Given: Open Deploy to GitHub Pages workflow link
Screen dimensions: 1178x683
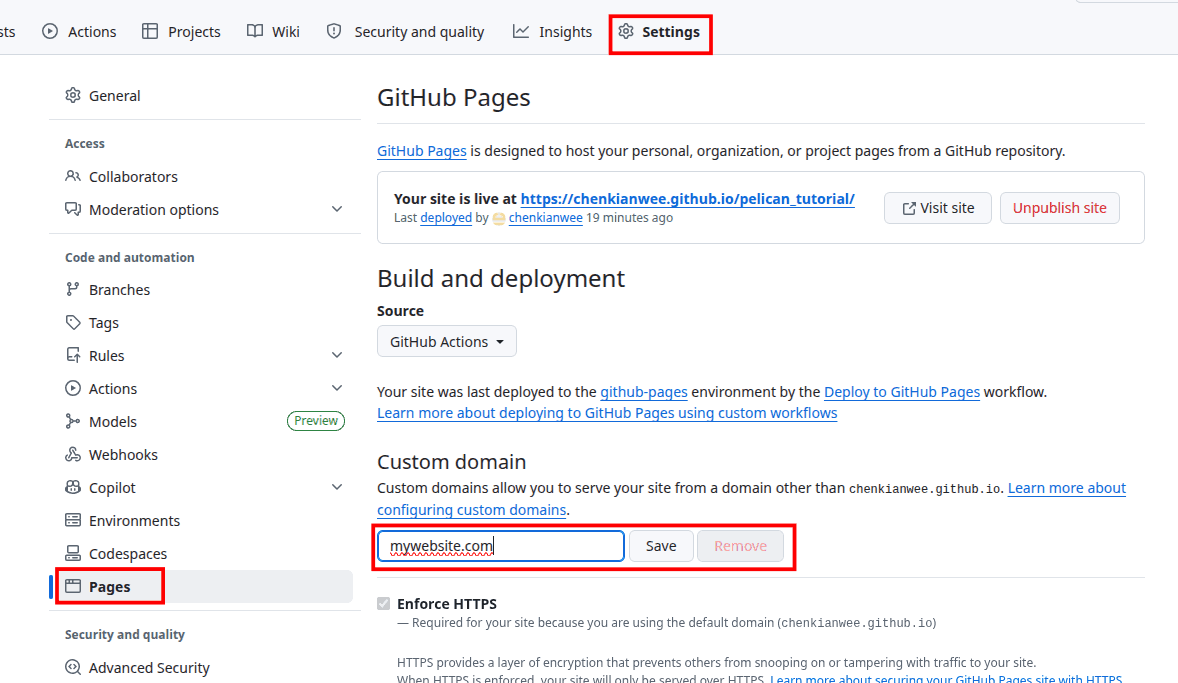Looking at the screenshot, I should pyautogui.click(x=902, y=392).
